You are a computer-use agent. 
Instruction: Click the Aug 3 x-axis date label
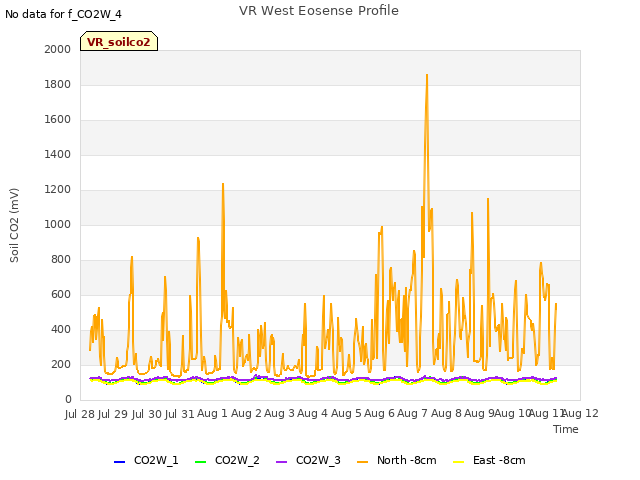(x=279, y=414)
